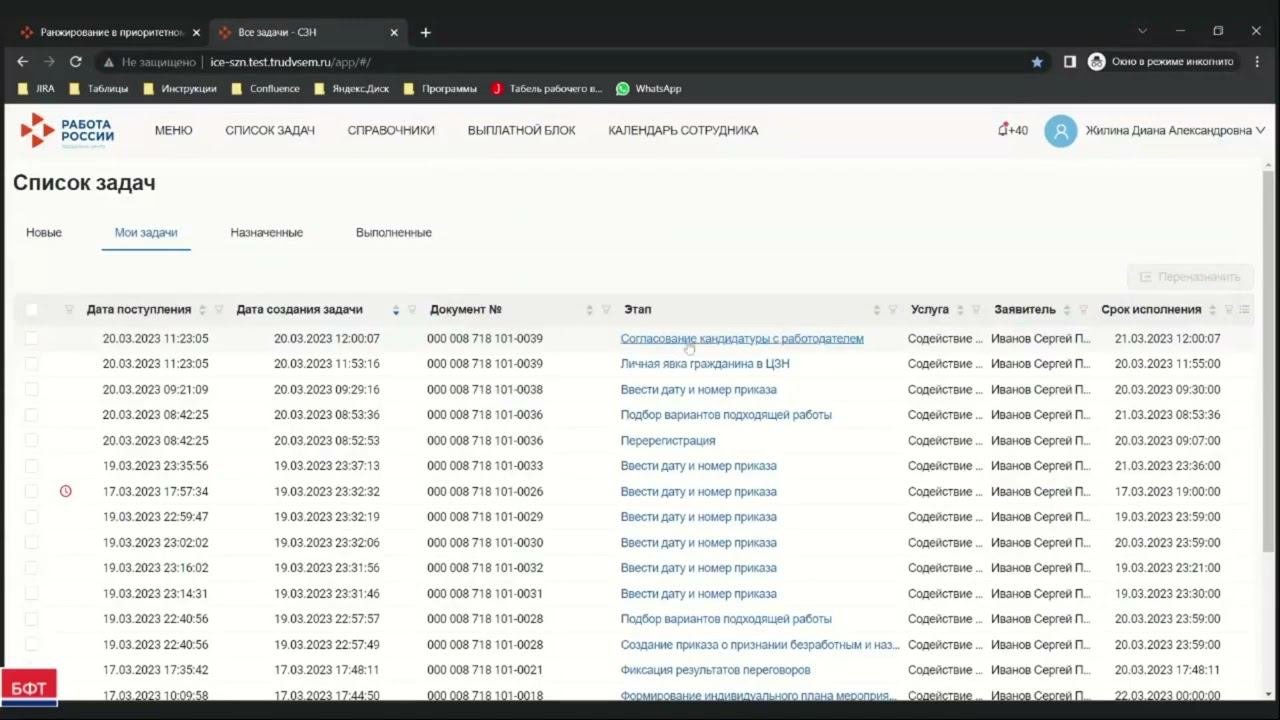
Task: Expand the Жилина Диана Александровна user dropdown
Action: coord(1260,131)
